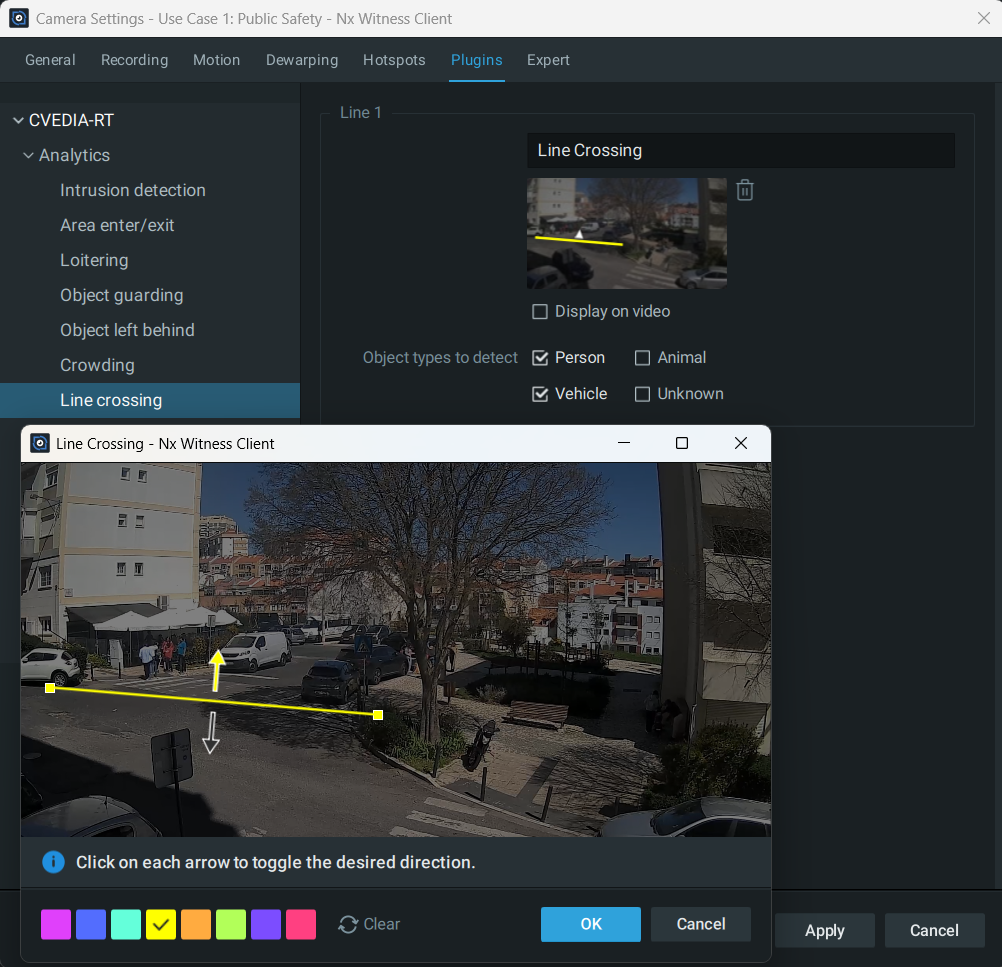Enable Display on video checkbox
The height and width of the screenshot is (967, 1002).
point(540,312)
